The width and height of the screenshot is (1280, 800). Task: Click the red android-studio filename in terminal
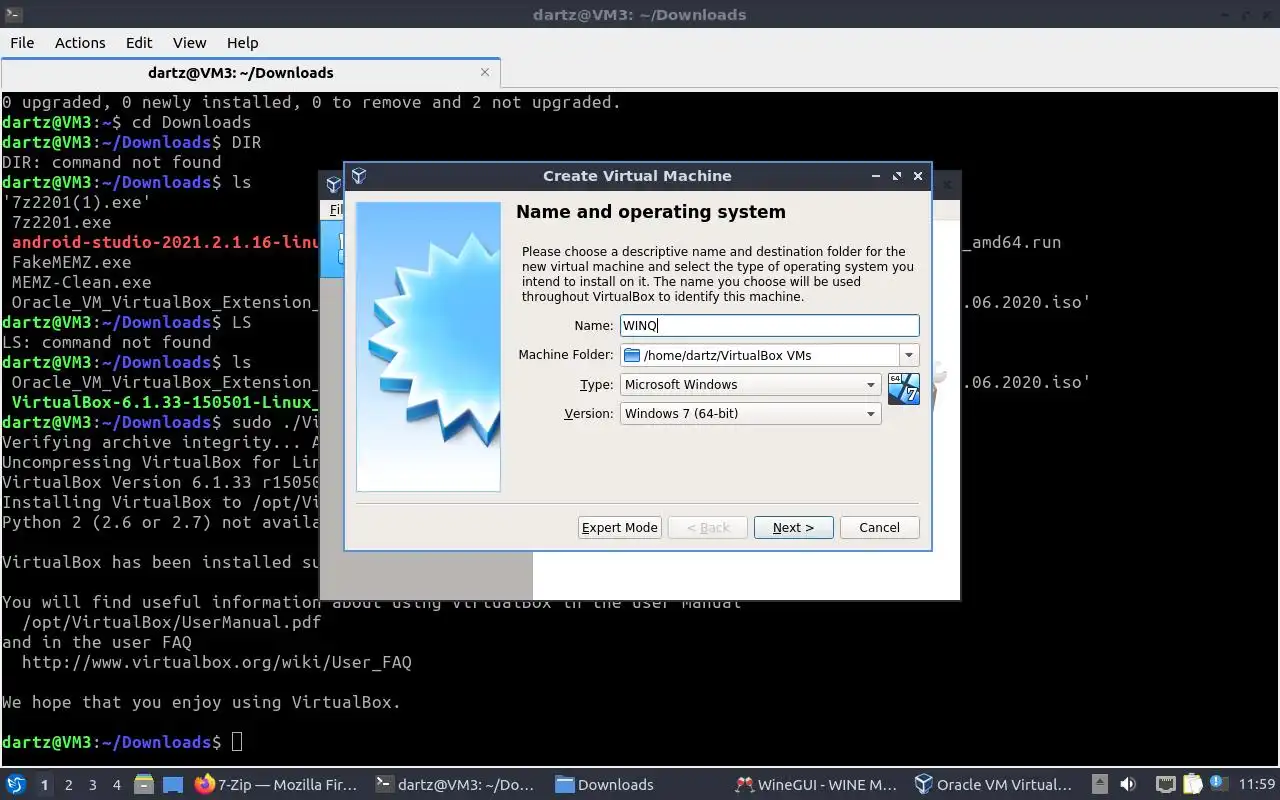pos(165,242)
